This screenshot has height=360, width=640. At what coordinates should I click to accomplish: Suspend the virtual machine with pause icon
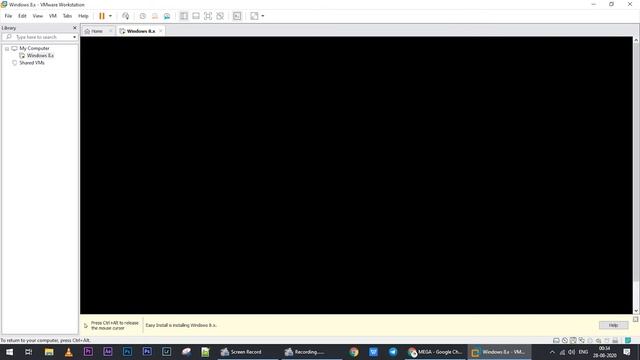(102, 16)
